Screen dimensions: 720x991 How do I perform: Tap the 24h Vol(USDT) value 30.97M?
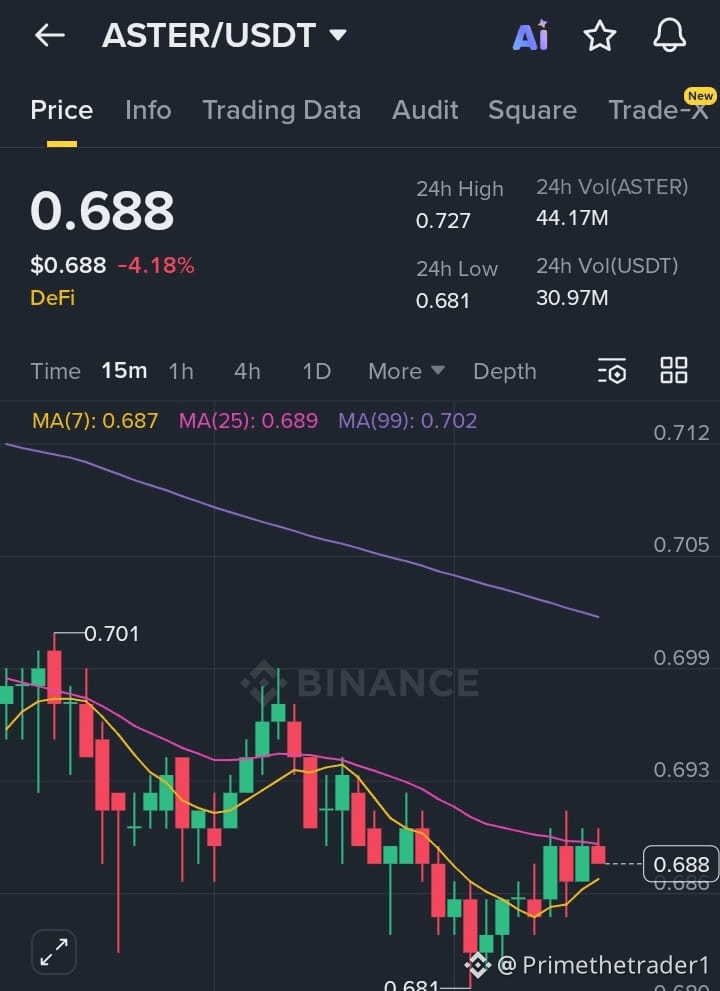click(x=571, y=297)
